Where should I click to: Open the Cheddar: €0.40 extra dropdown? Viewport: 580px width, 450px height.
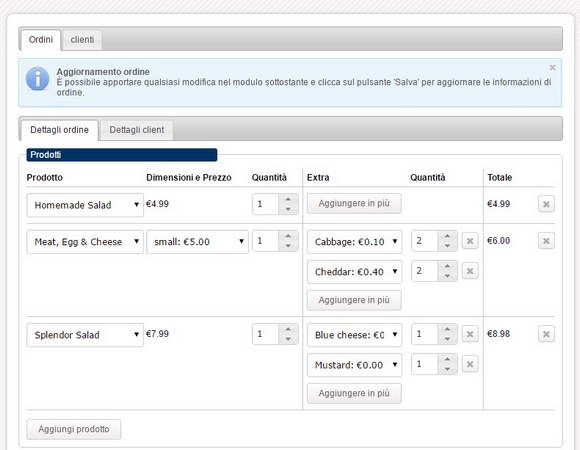point(354,272)
